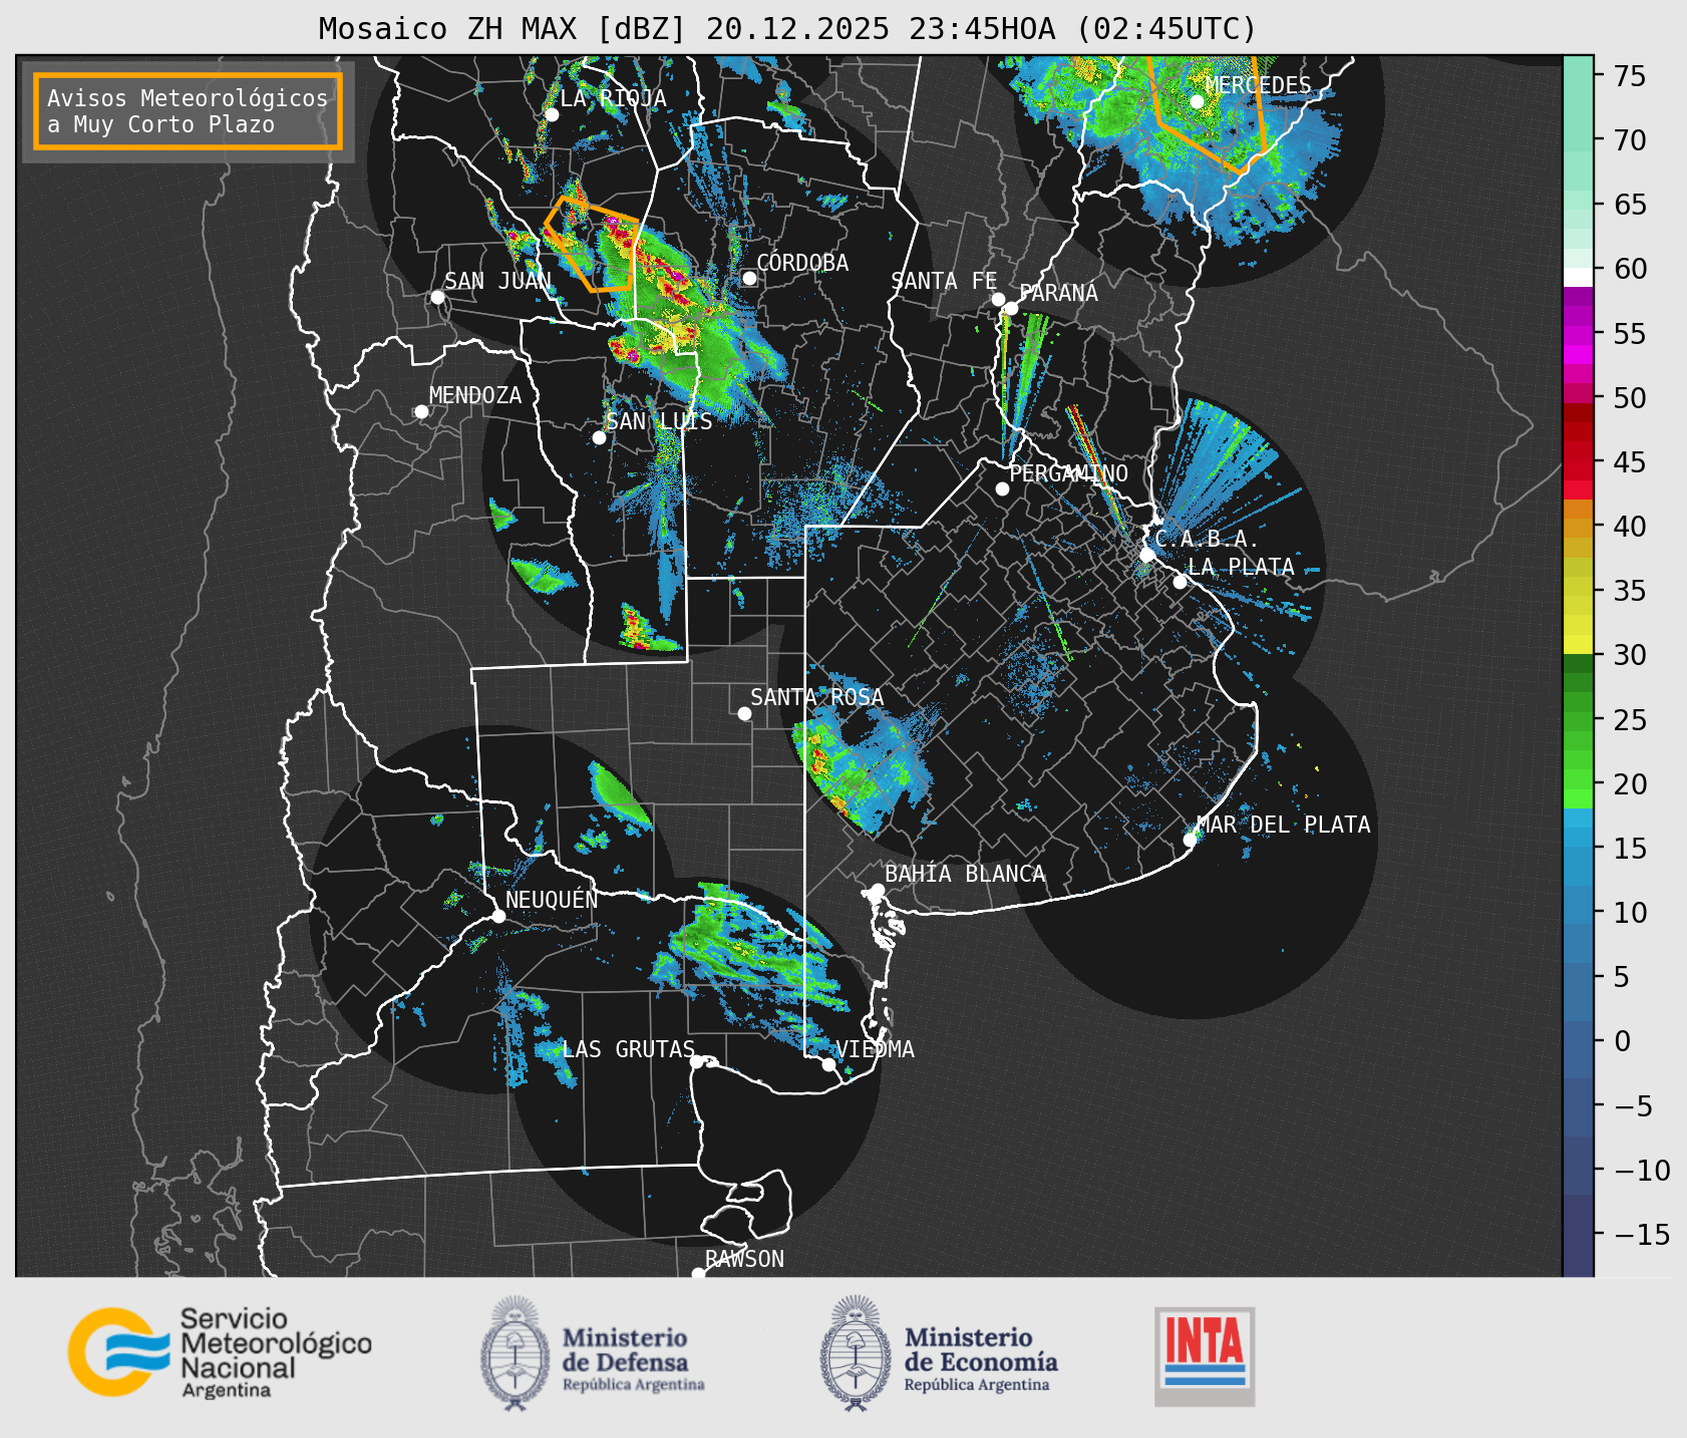Screen dimensions: 1687x1438
Task: Click the 75 label on the dBZ scale
Action: (x=1631, y=76)
